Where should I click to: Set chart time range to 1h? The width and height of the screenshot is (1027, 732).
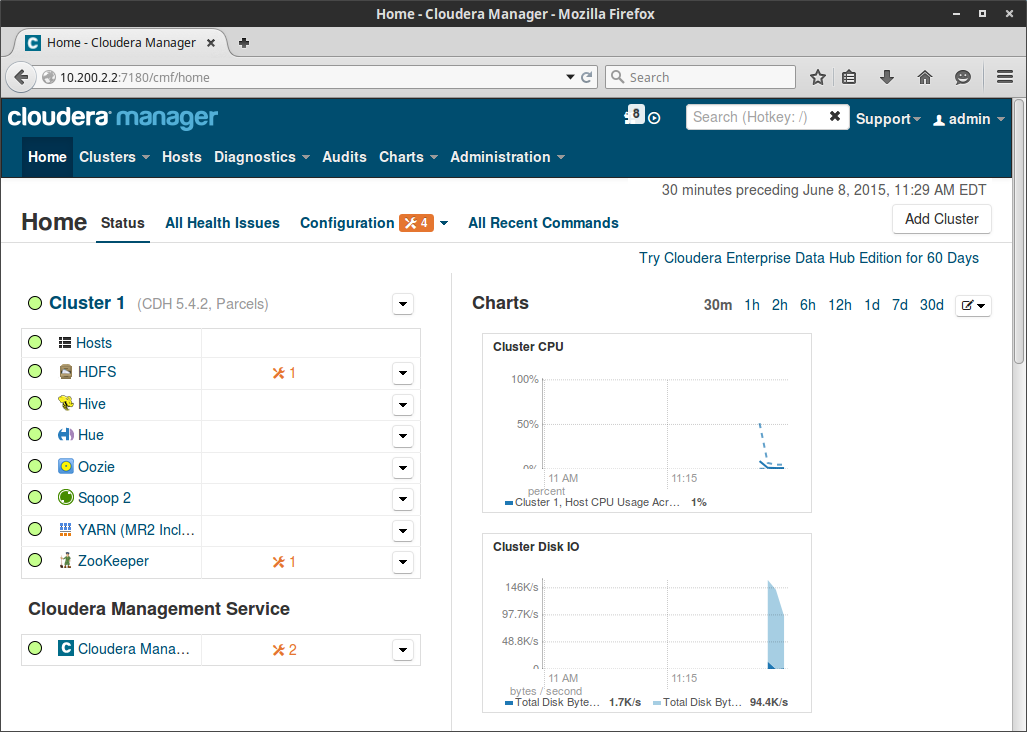coord(752,305)
